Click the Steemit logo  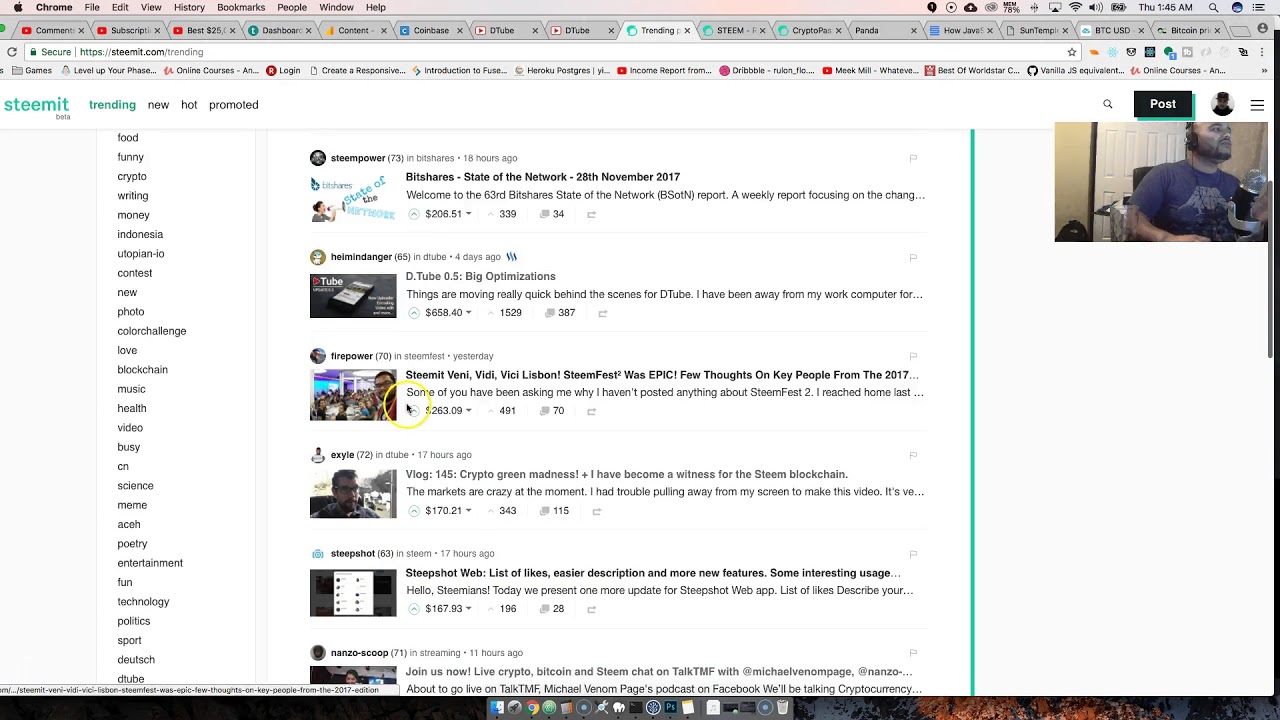point(36,106)
